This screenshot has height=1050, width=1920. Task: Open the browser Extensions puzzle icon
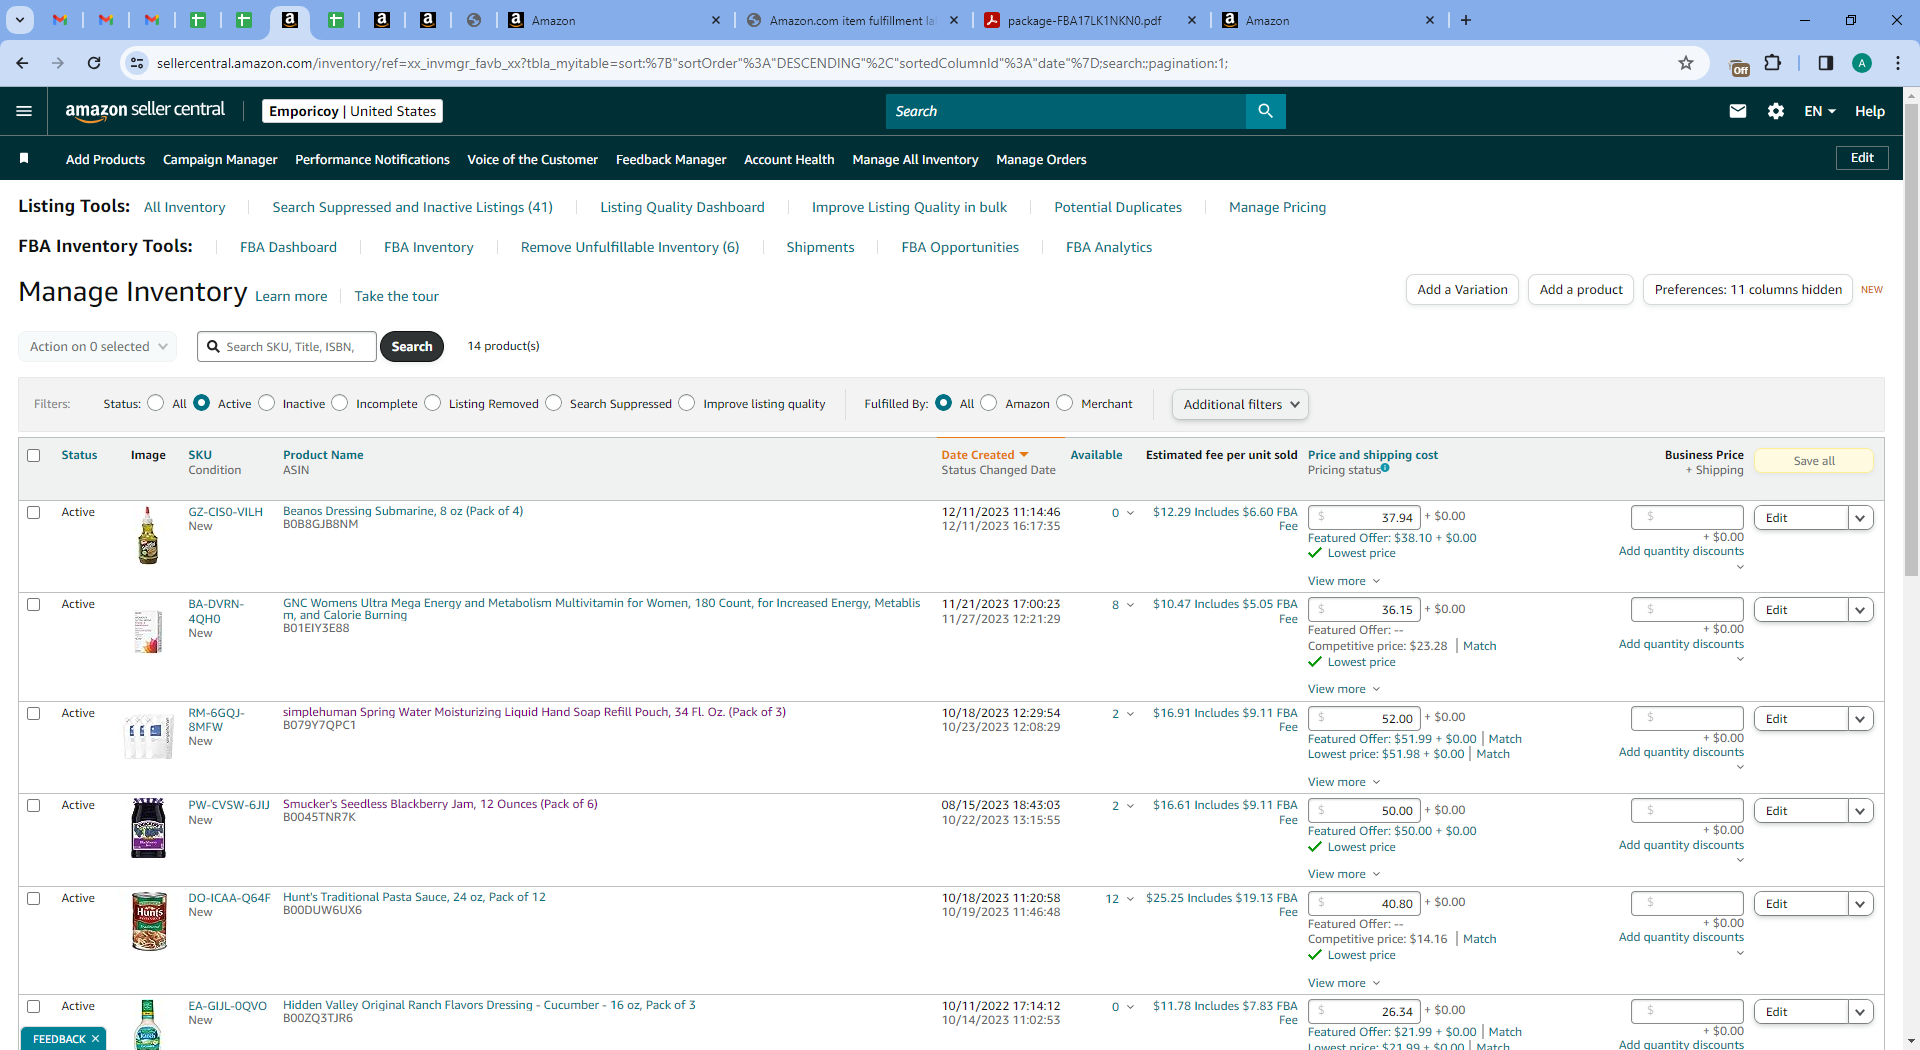coord(1773,63)
